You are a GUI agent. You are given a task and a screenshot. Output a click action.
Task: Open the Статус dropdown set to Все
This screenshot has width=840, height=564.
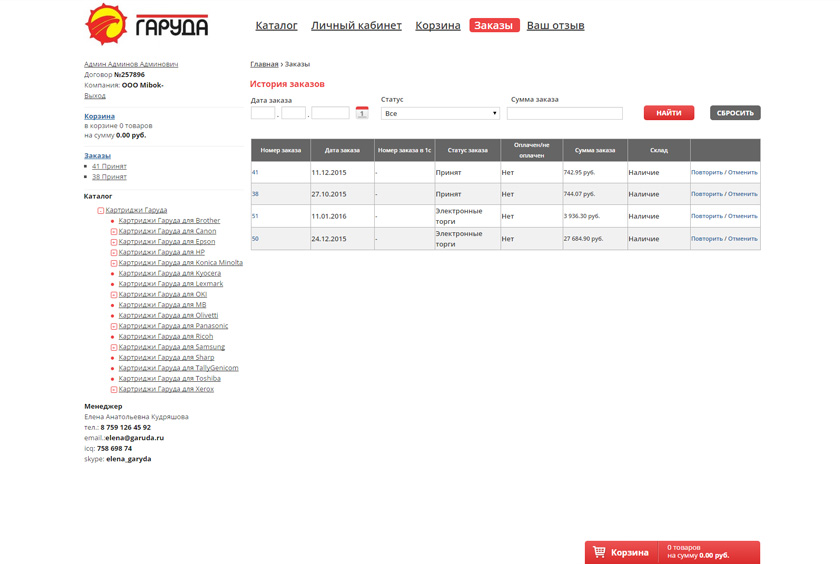coord(440,114)
